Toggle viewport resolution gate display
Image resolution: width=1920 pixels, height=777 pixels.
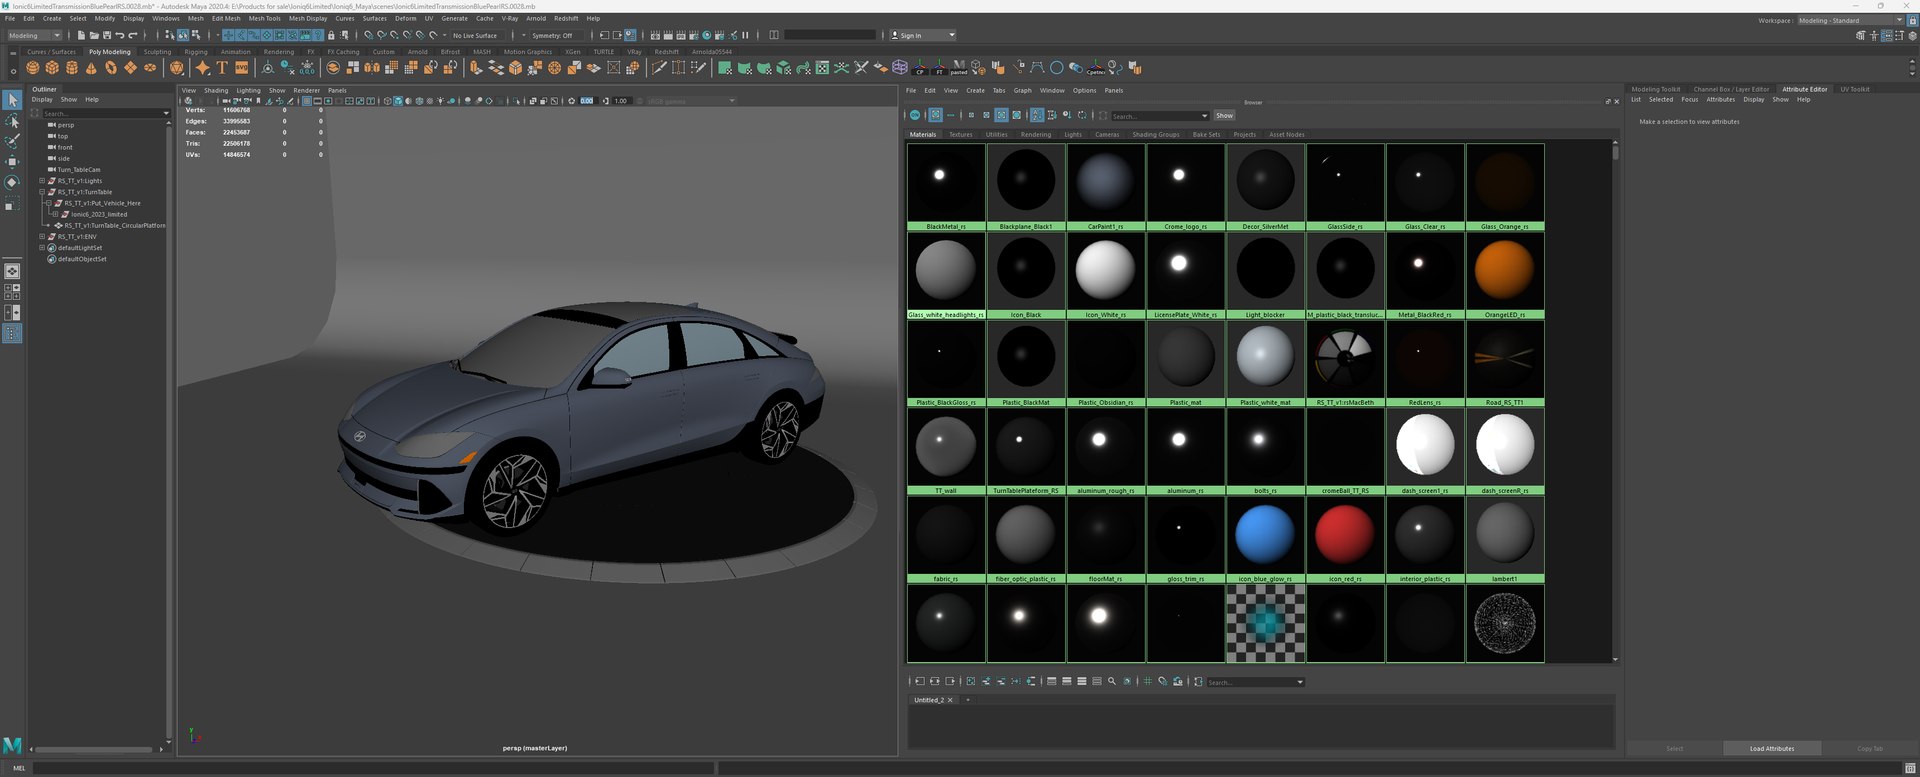[x=328, y=101]
